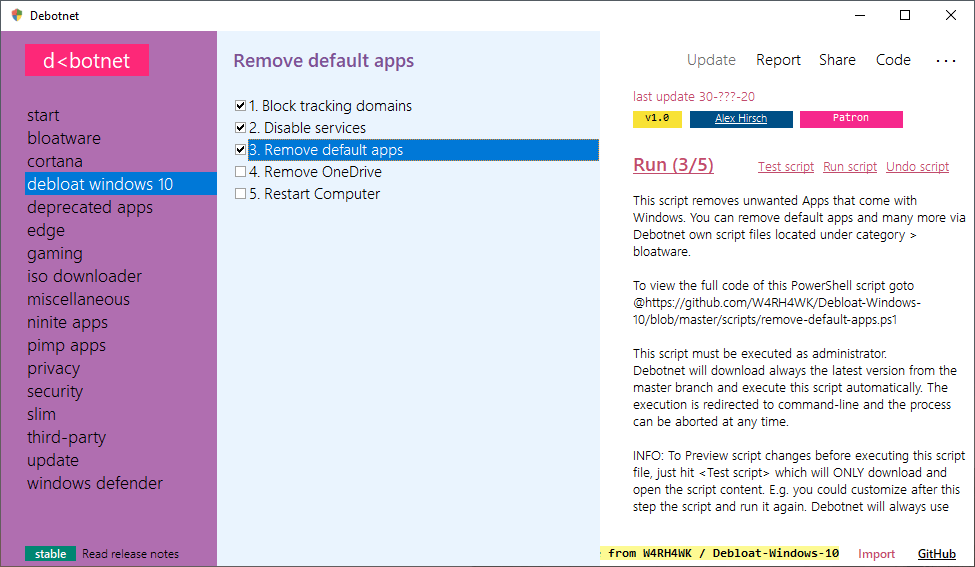The width and height of the screenshot is (975, 567).
Task: Toggle checkbox for Block tracking domains
Action: click(240, 106)
